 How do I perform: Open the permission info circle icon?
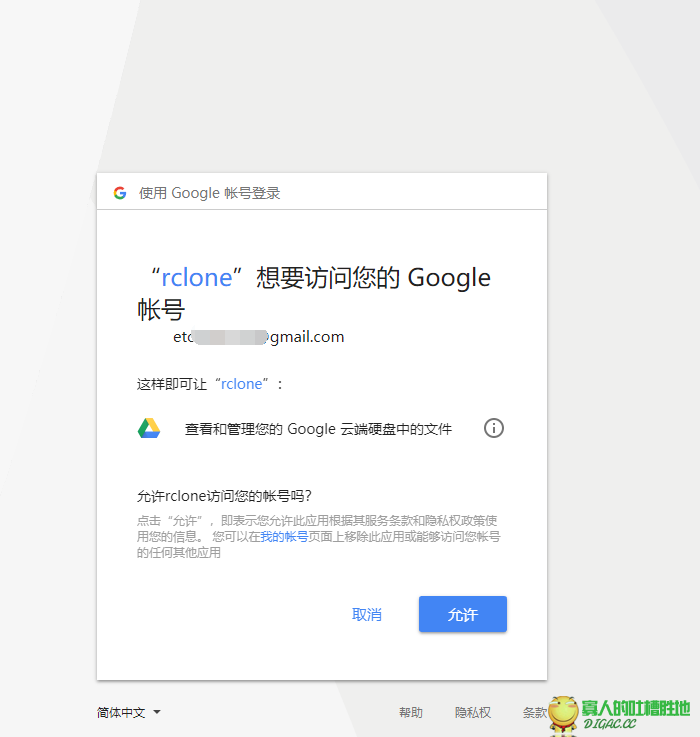(x=494, y=428)
